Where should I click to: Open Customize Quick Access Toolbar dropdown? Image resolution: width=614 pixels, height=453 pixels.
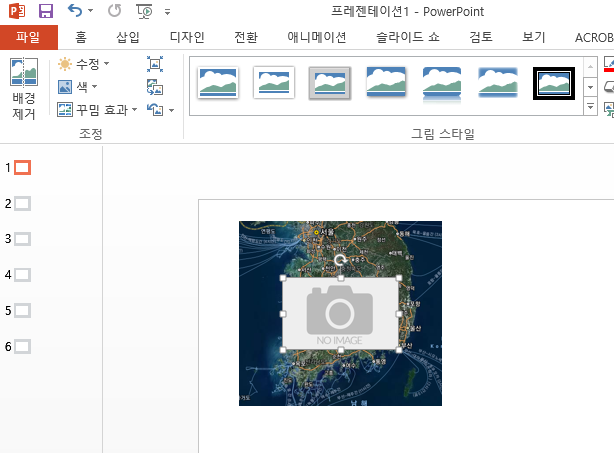pos(168,12)
